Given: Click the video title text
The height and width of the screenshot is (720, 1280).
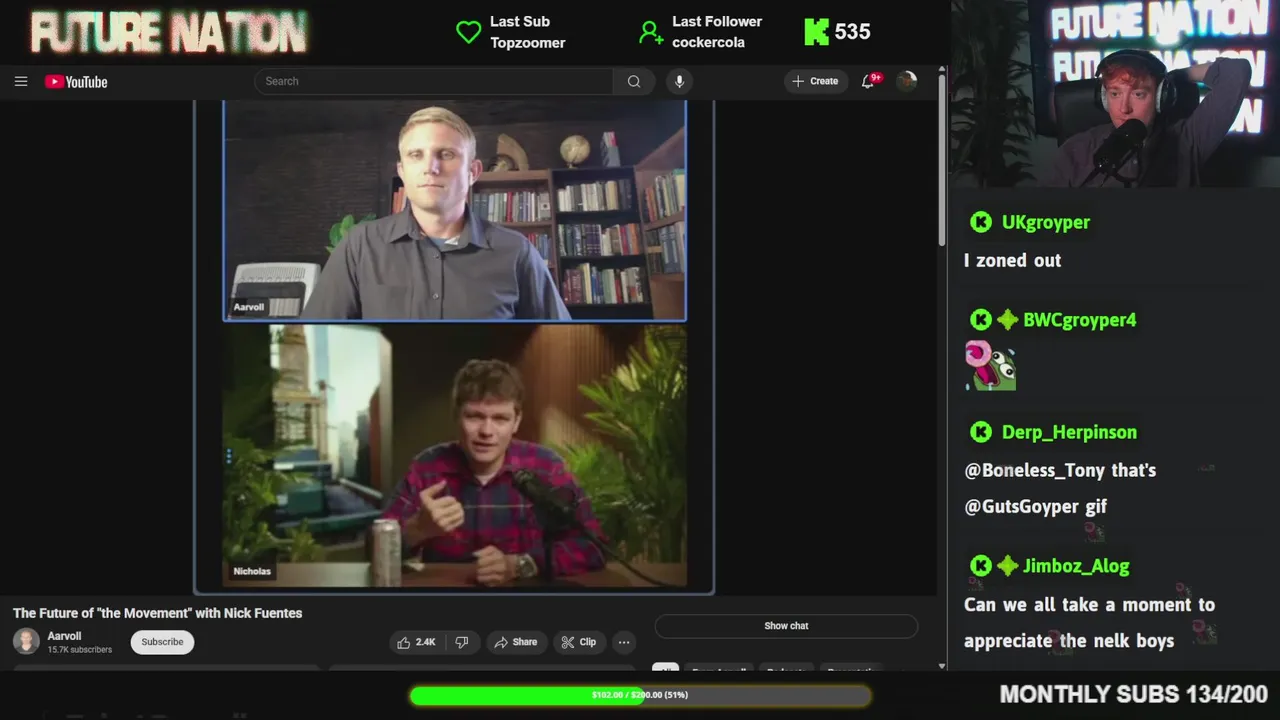Looking at the screenshot, I should 157,613.
